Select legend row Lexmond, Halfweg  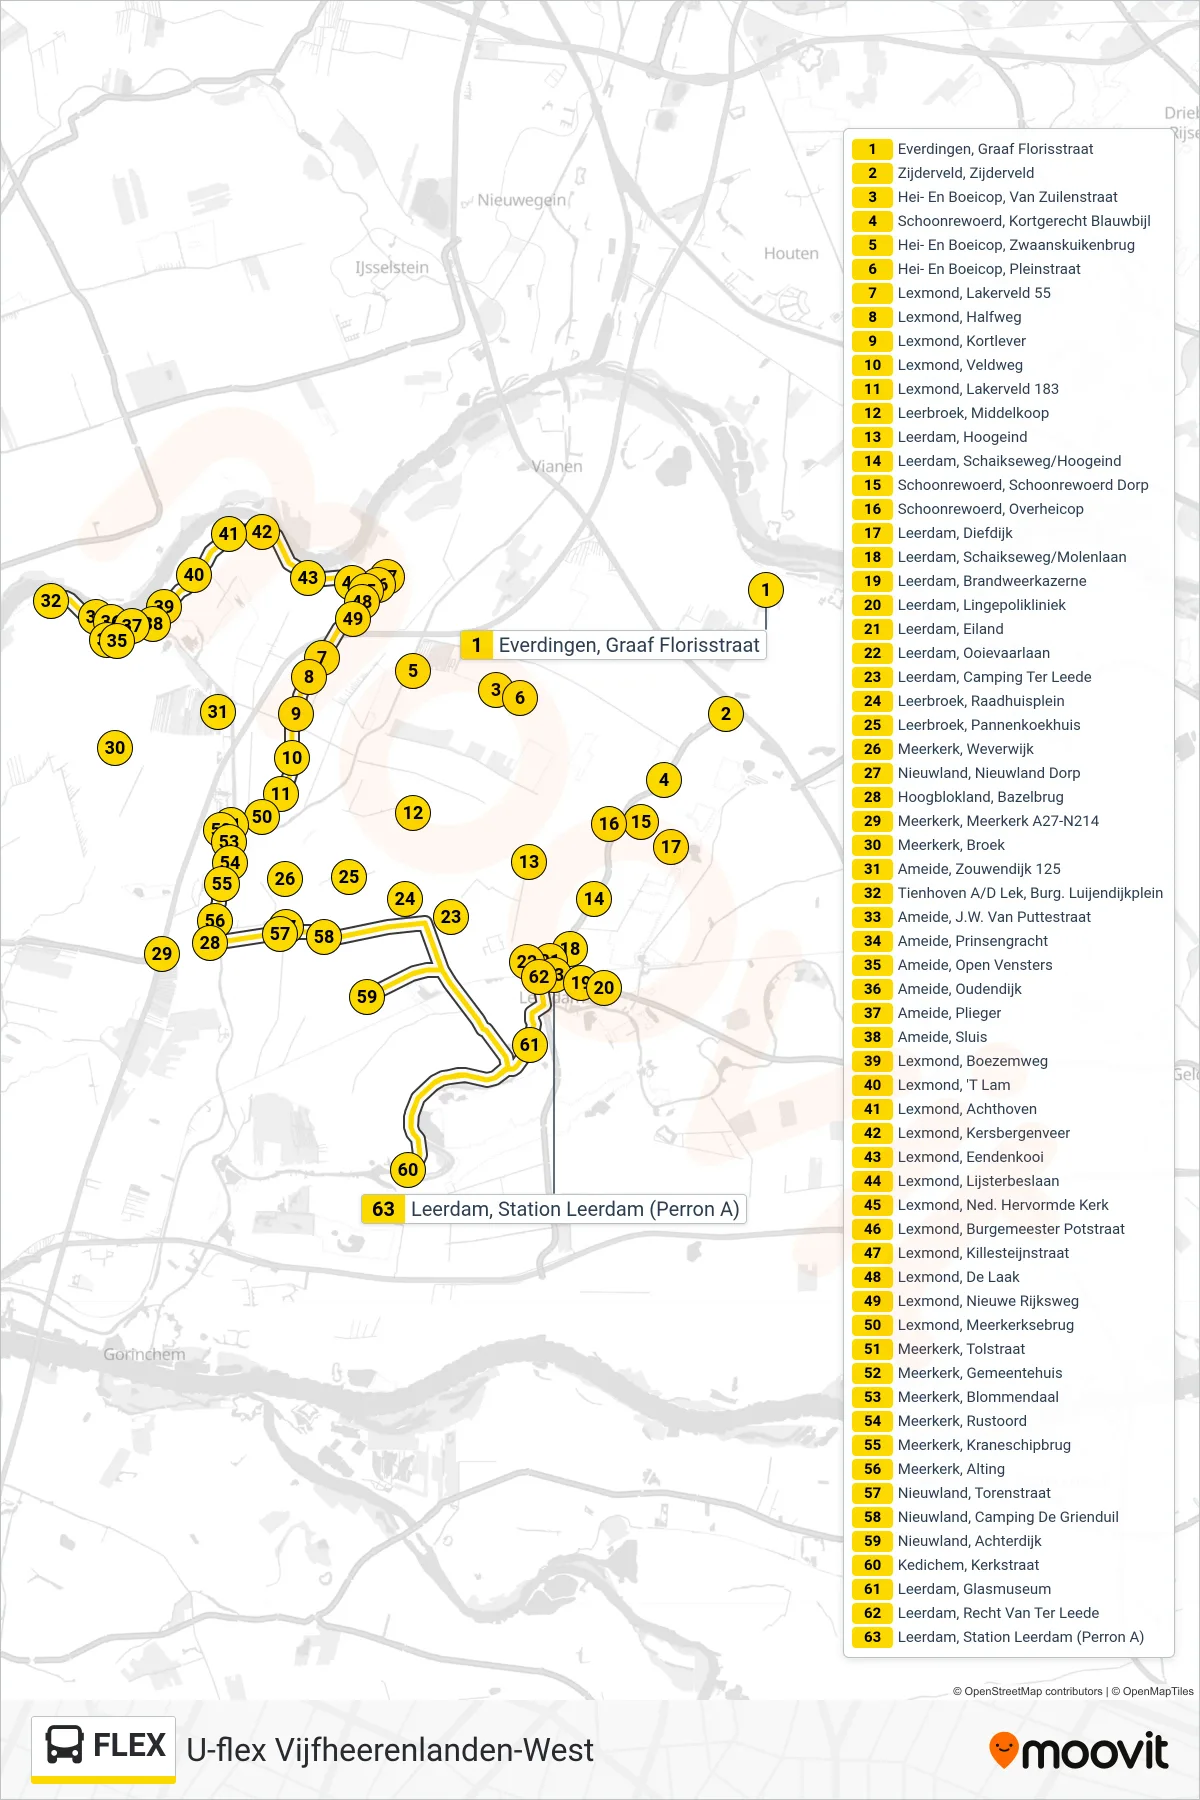(x=1008, y=317)
